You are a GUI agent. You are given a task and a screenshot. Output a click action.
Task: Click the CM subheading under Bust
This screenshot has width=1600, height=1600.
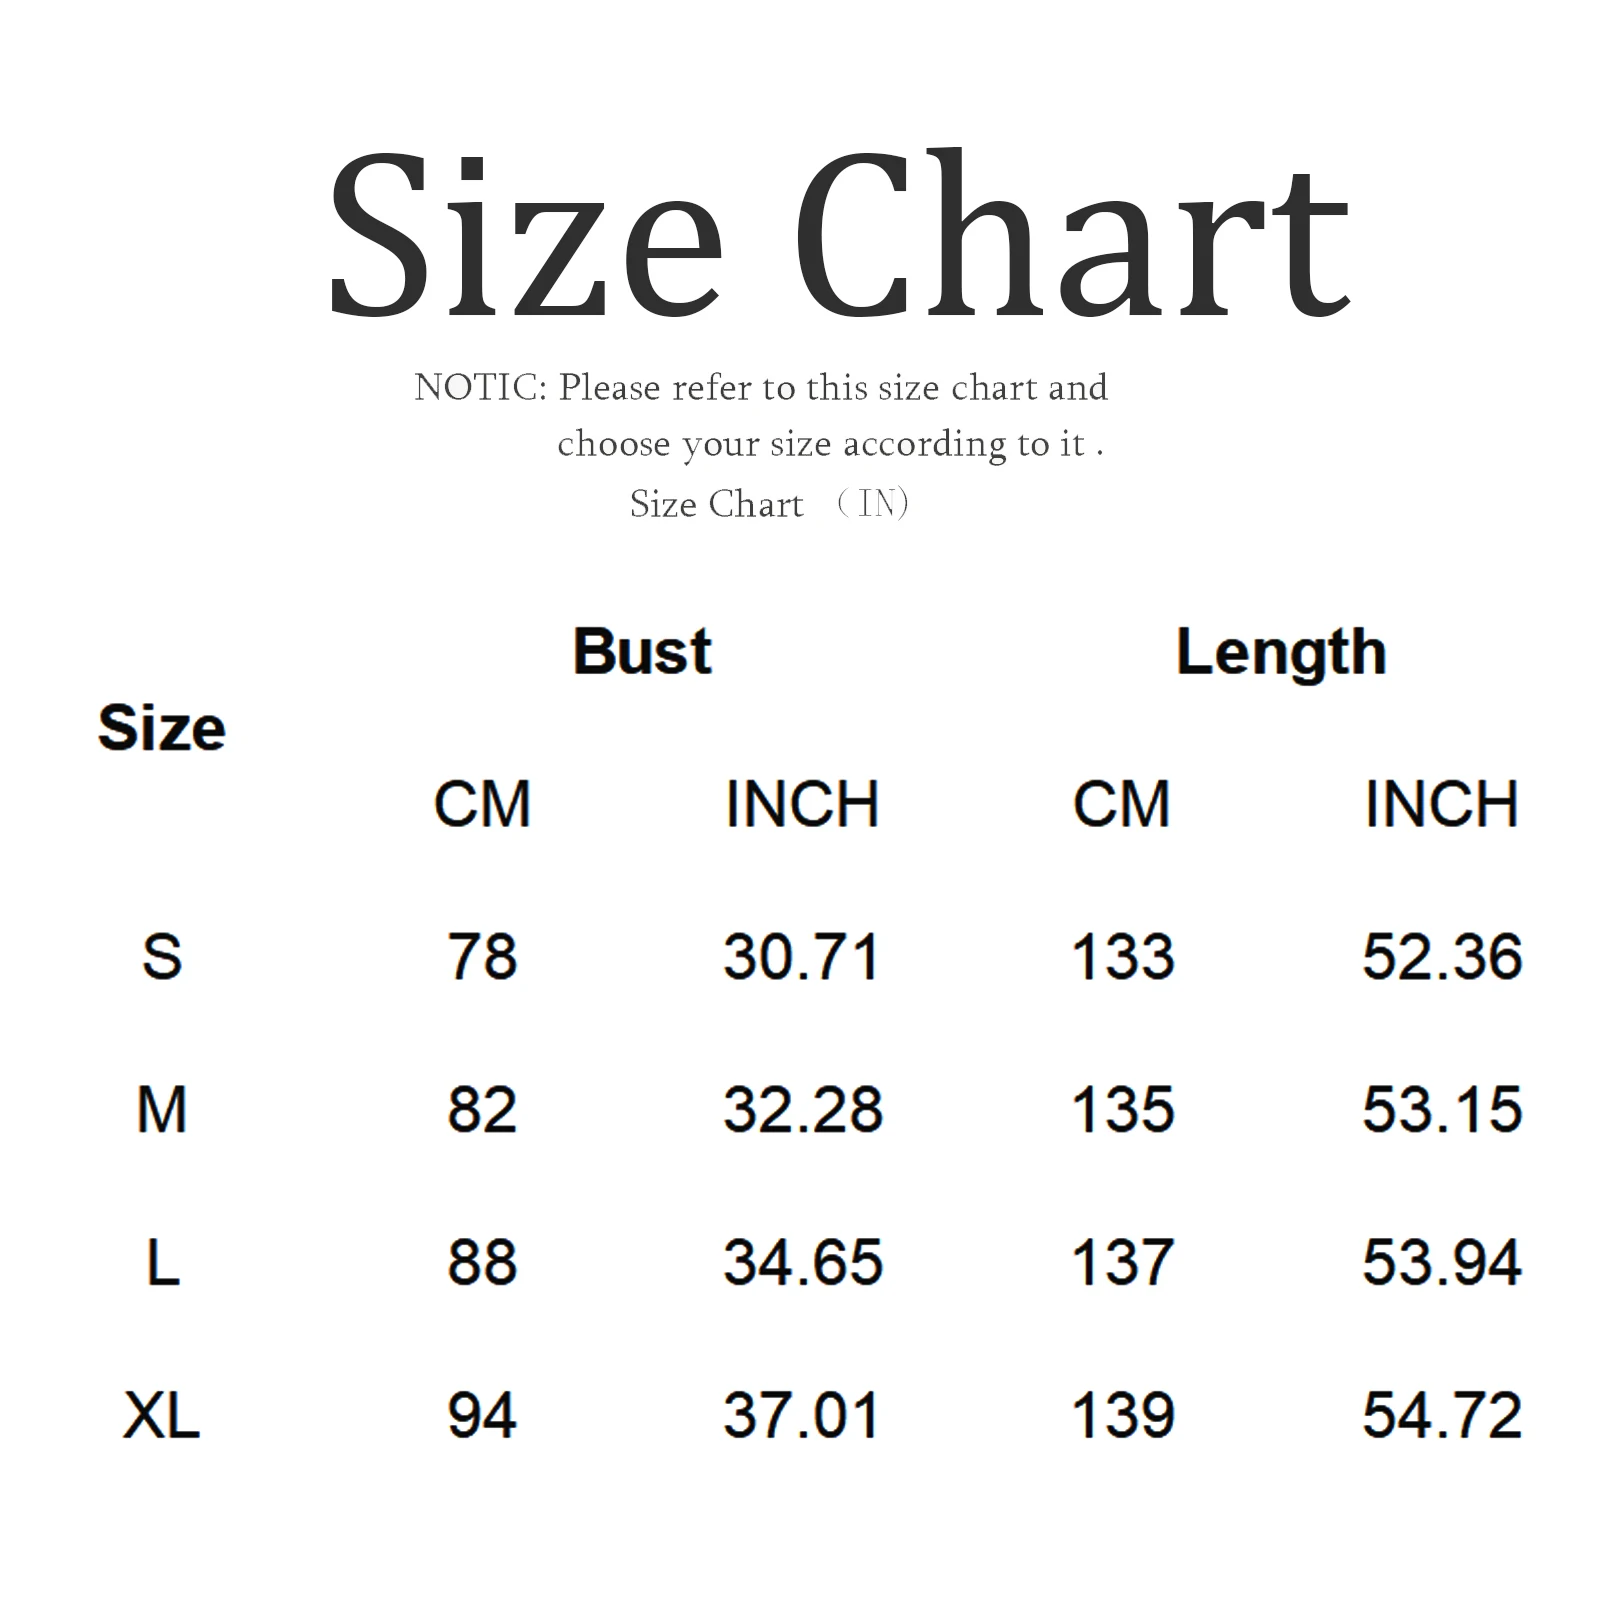pos(482,804)
